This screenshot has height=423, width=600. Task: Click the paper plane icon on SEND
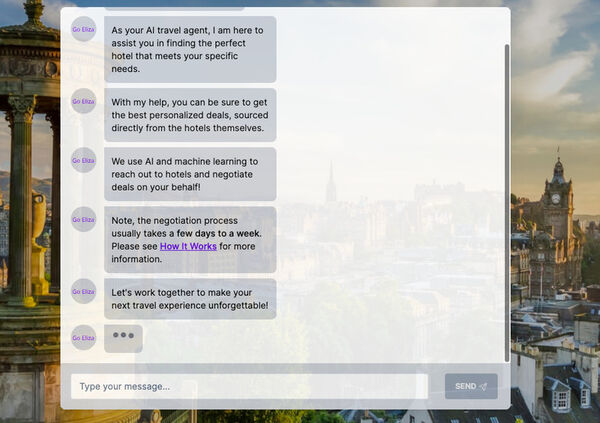tap(483, 387)
